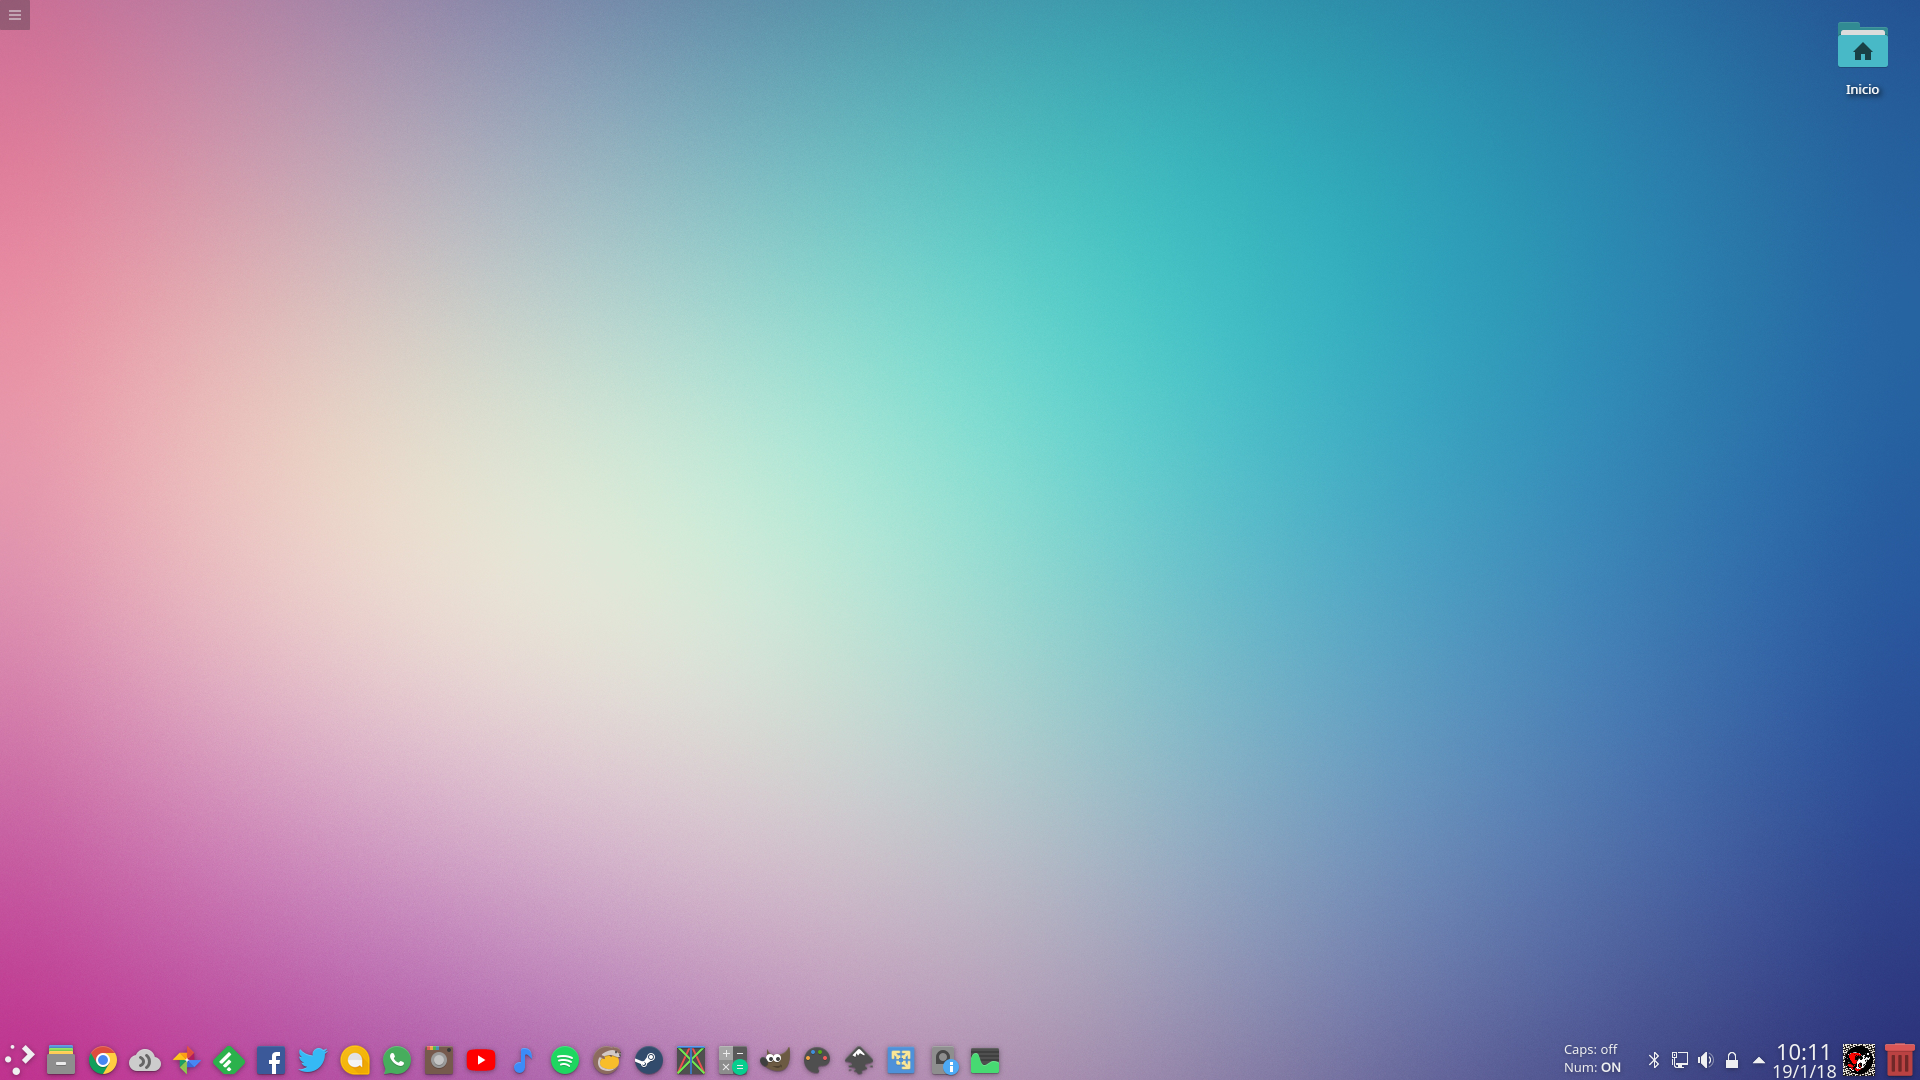Launch Google Photos pinwheel icon
This screenshot has height=1080, width=1920.
[x=187, y=1060]
